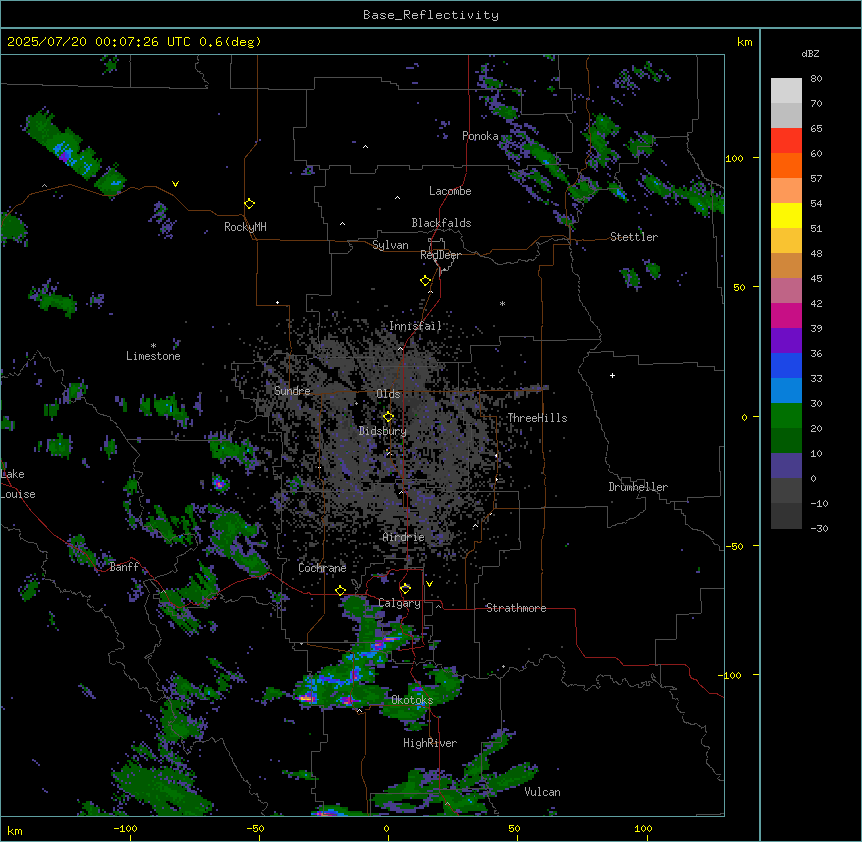The height and width of the screenshot is (842, 862).
Task: Click the Banff label
Action: coord(124,567)
